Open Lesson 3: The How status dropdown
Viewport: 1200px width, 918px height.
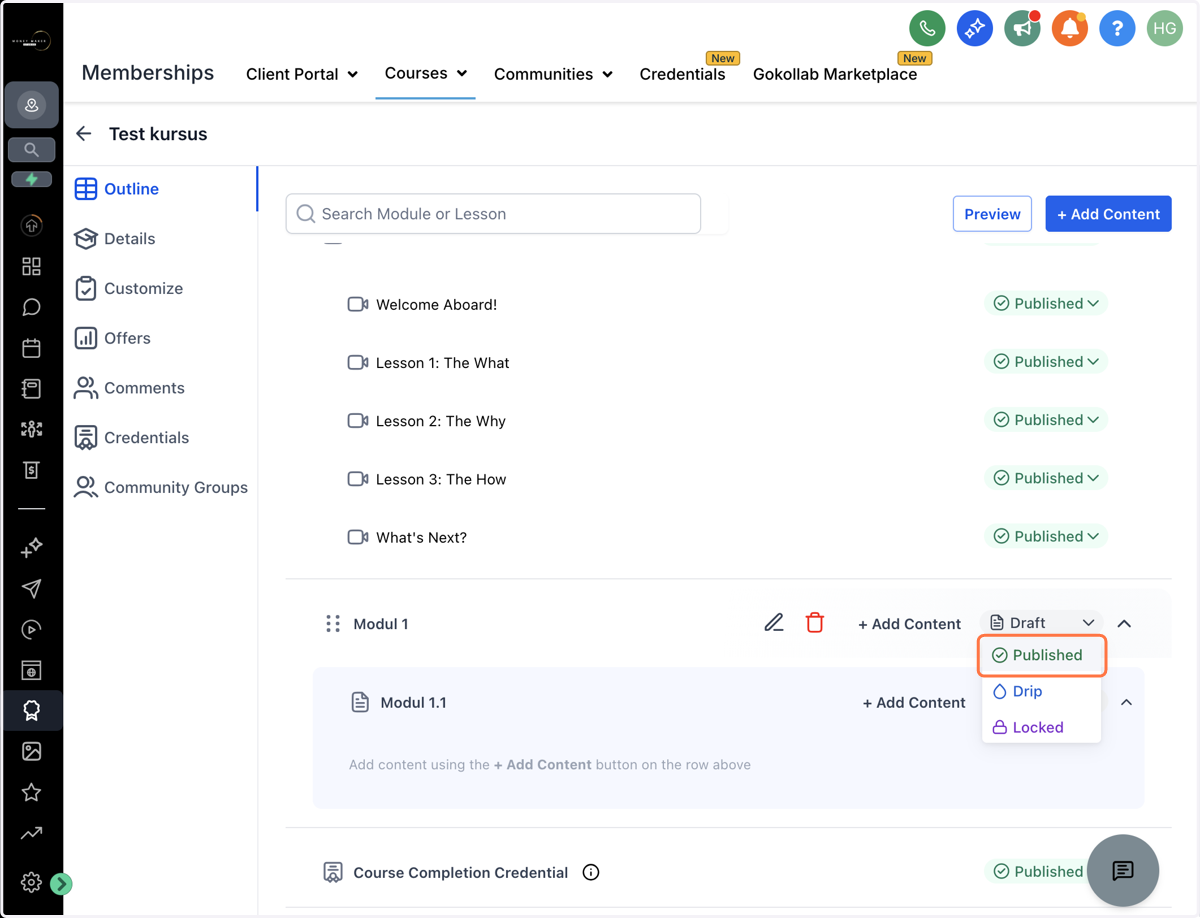tap(1046, 478)
